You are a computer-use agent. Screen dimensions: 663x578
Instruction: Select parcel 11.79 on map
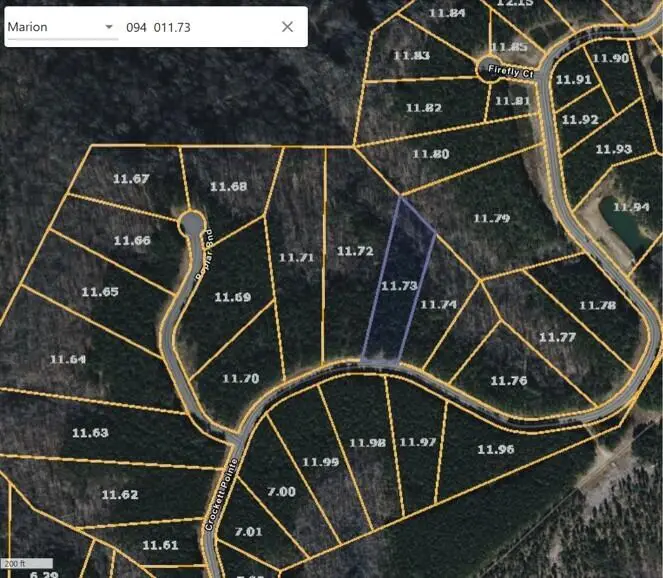pyautogui.click(x=492, y=219)
